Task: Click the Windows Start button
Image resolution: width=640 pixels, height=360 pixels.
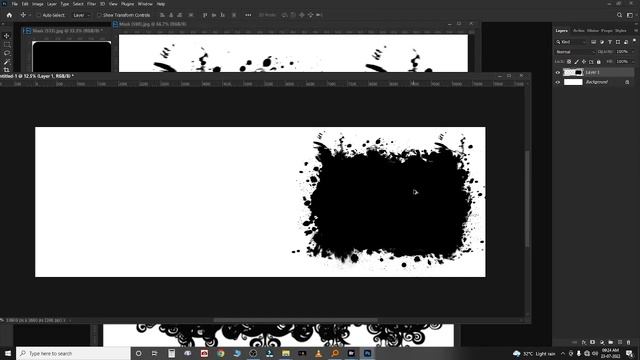Action: (8, 353)
